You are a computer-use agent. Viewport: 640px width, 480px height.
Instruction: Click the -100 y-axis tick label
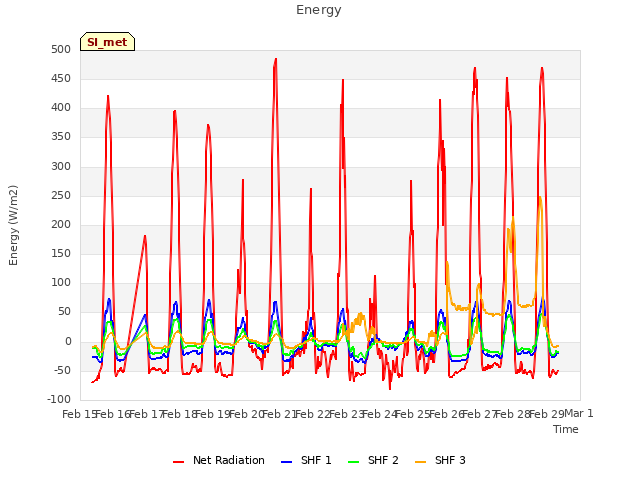pyautogui.click(x=59, y=400)
